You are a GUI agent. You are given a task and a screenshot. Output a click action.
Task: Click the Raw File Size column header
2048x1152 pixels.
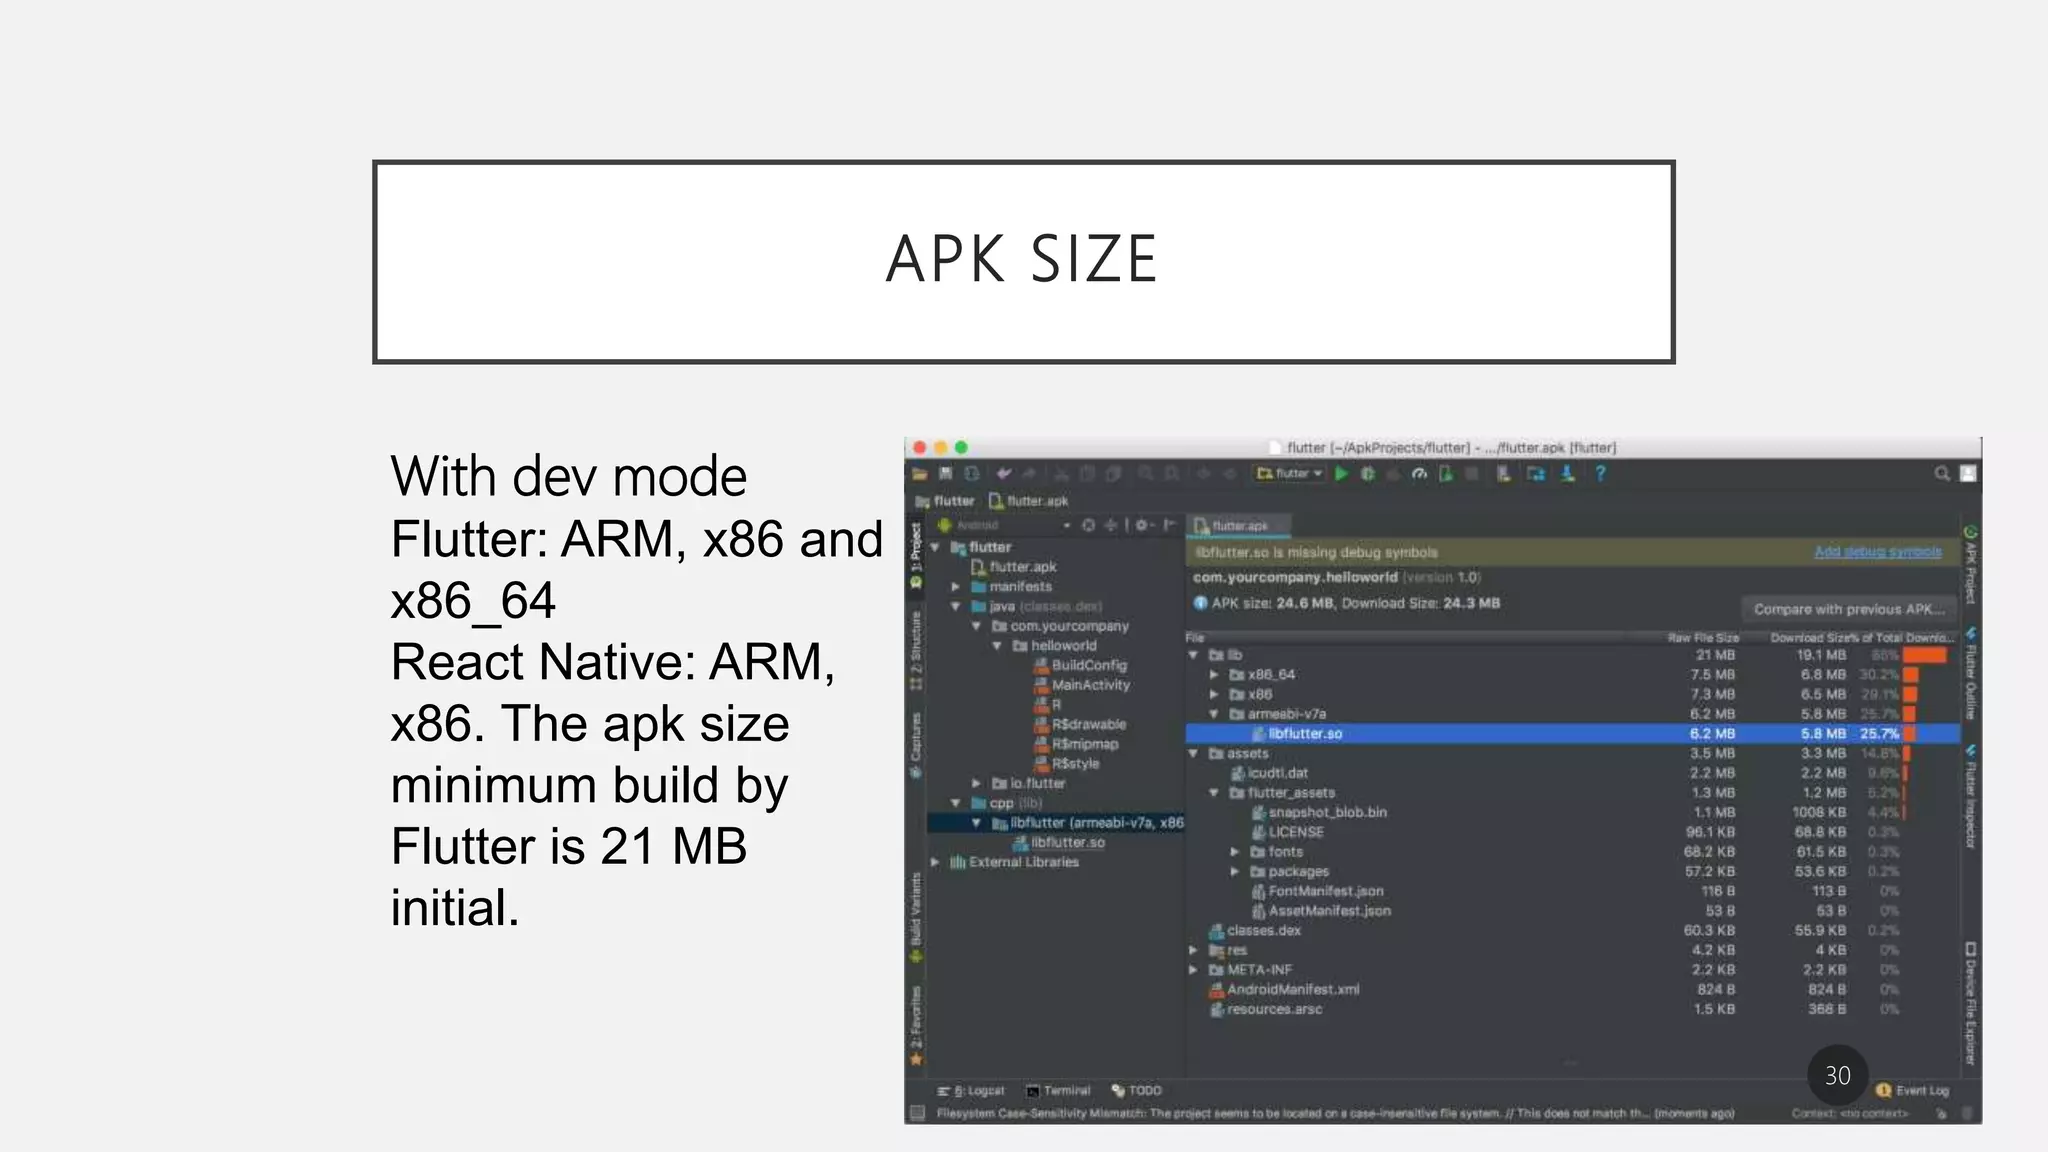tap(1703, 638)
